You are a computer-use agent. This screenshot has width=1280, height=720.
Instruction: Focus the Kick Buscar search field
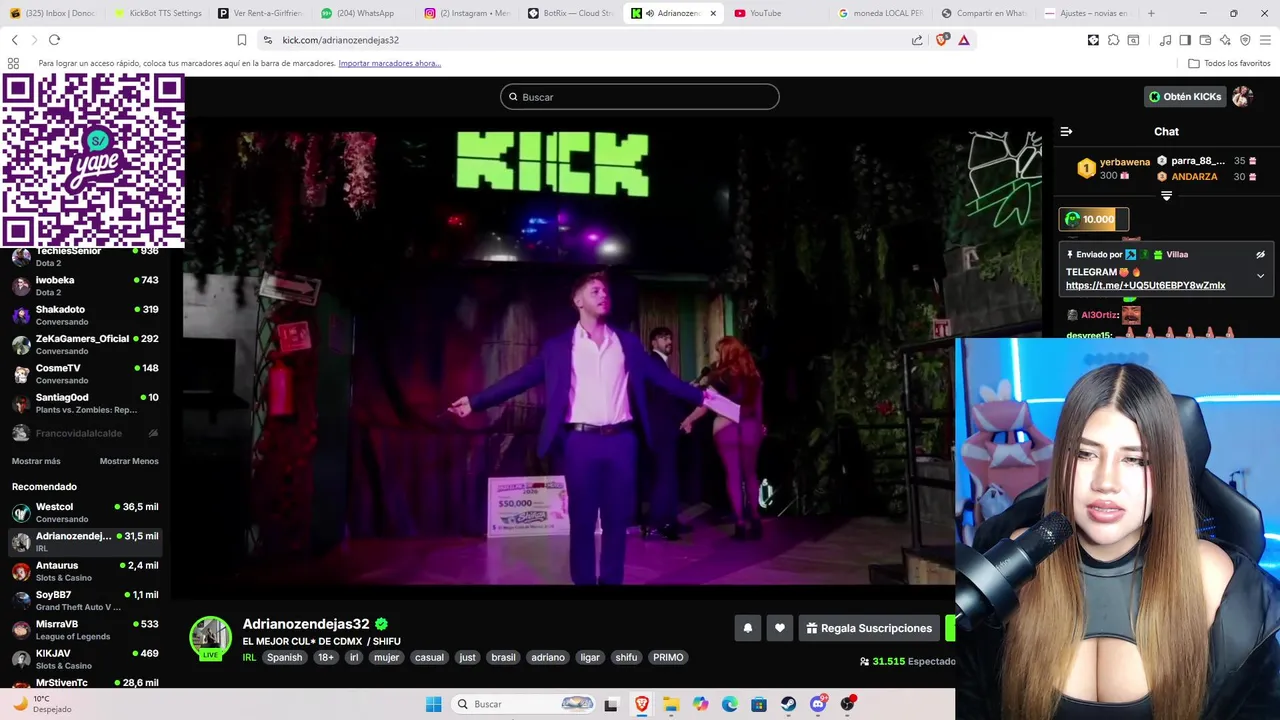coord(640,97)
